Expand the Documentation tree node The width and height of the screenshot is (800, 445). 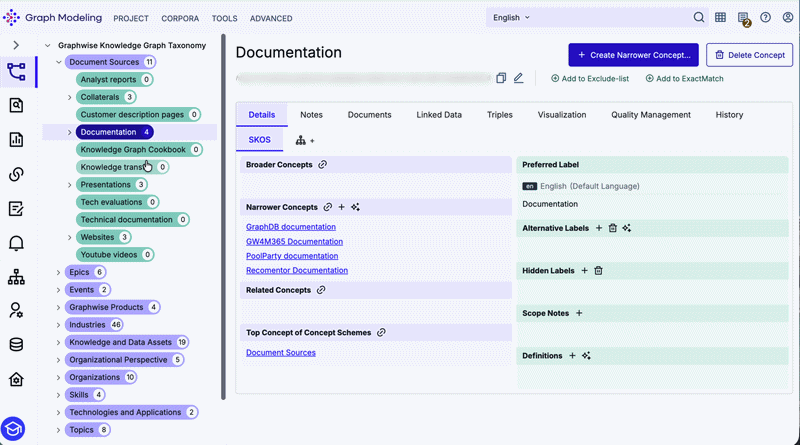pos(70,132)
